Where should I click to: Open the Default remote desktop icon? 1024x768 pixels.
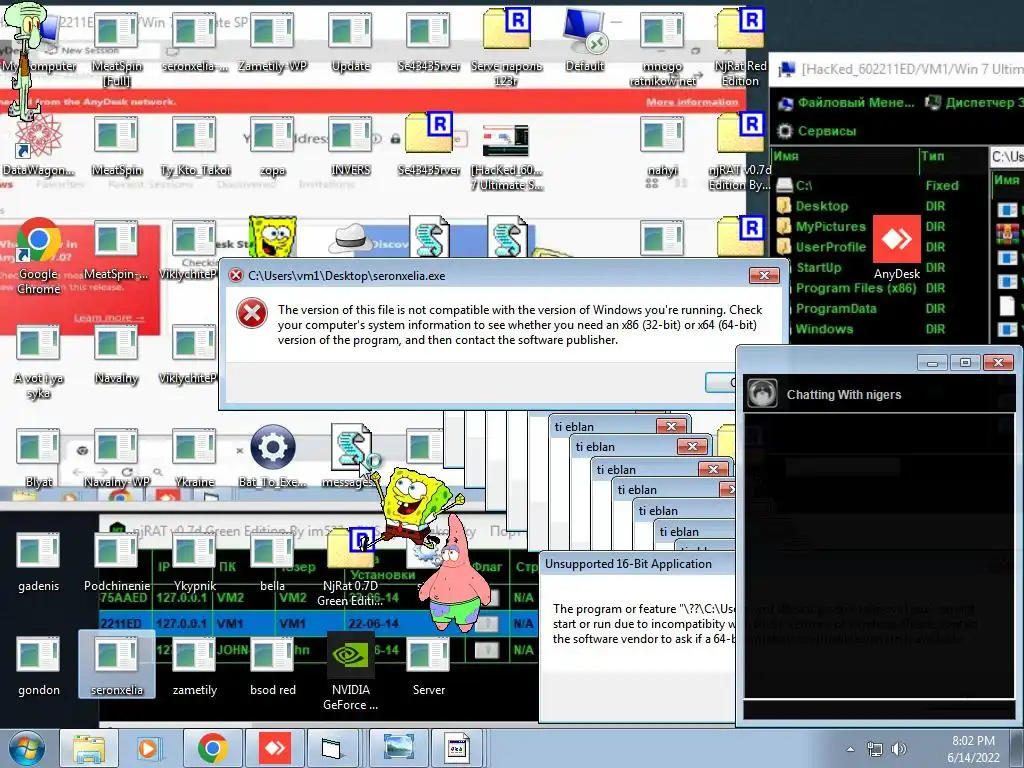(x=585, y=40)
